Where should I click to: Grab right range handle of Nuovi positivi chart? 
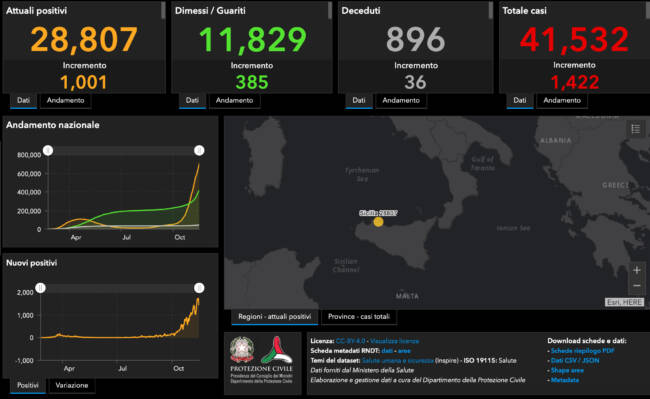199,288
